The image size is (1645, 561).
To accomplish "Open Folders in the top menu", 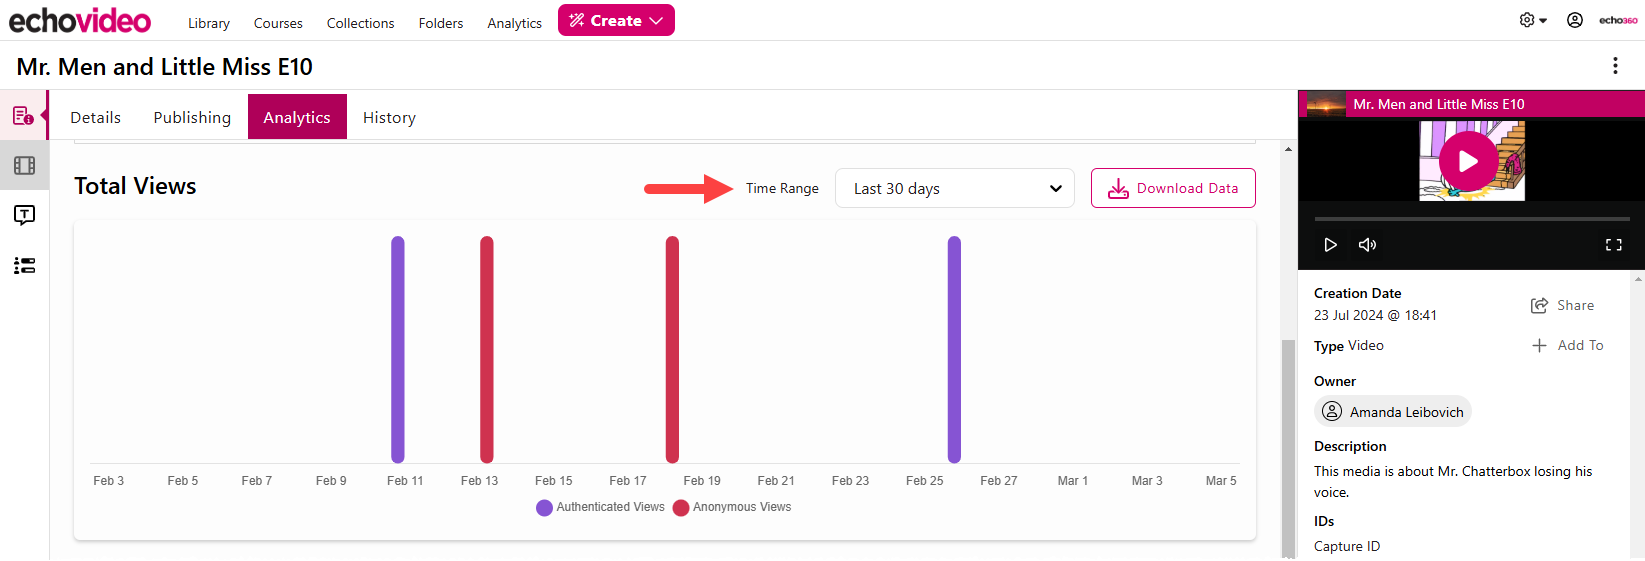I will click(x=441, y=23).
